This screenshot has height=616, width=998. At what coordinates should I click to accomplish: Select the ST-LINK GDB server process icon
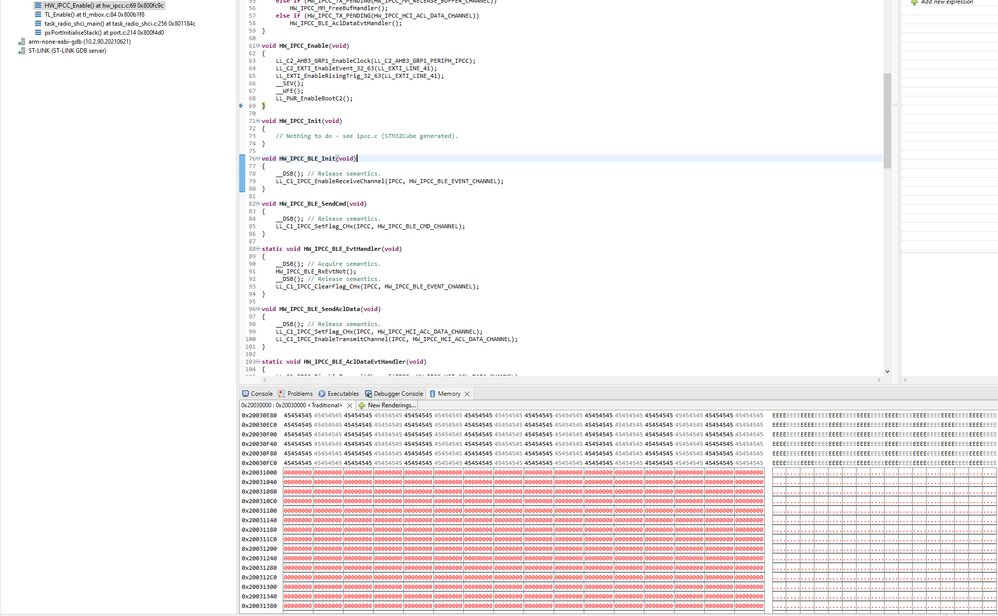click(22, 51)
